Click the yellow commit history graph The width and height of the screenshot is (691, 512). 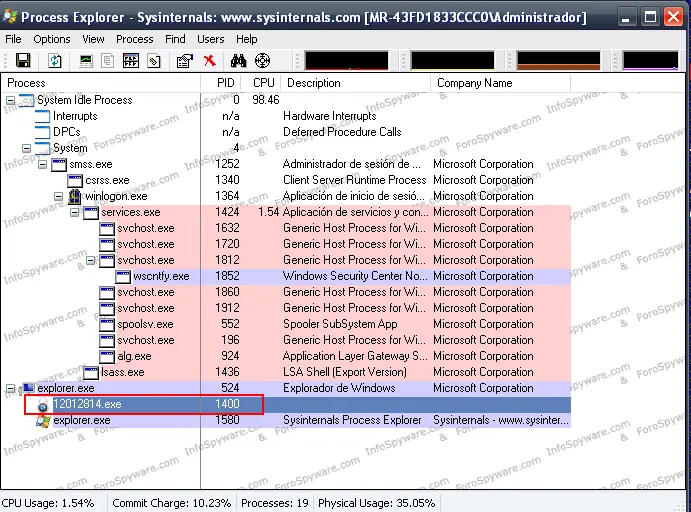tap(453, 61)
